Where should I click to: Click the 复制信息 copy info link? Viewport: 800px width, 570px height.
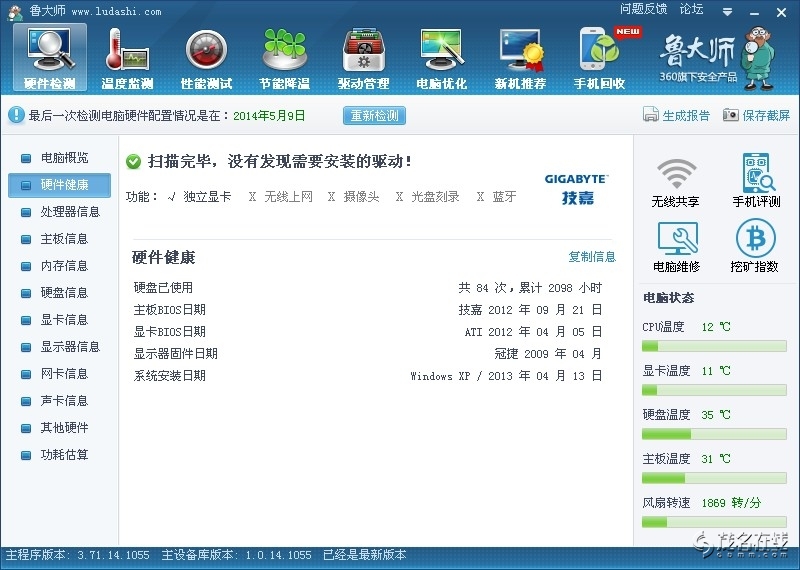click(x=592, y=257)
